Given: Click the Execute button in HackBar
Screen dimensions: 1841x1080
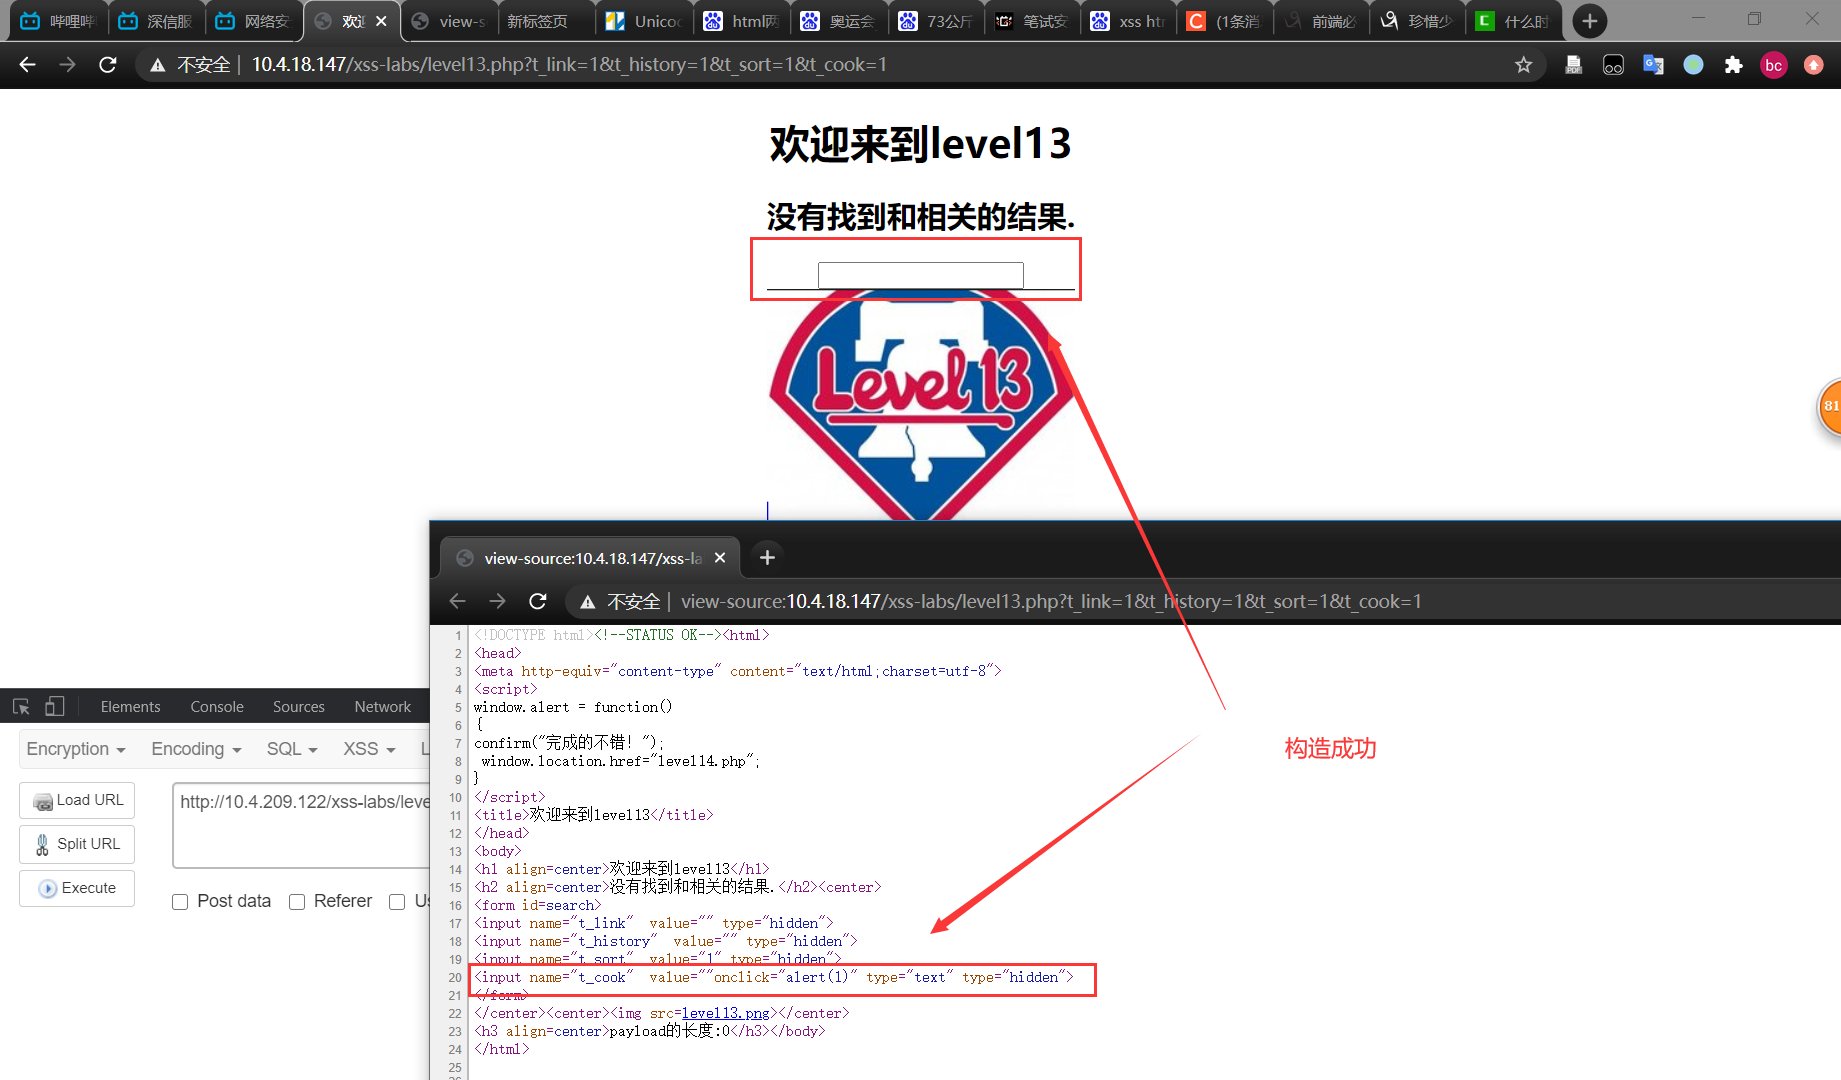Looking at the screenshot, I should [x=77, y=888].
